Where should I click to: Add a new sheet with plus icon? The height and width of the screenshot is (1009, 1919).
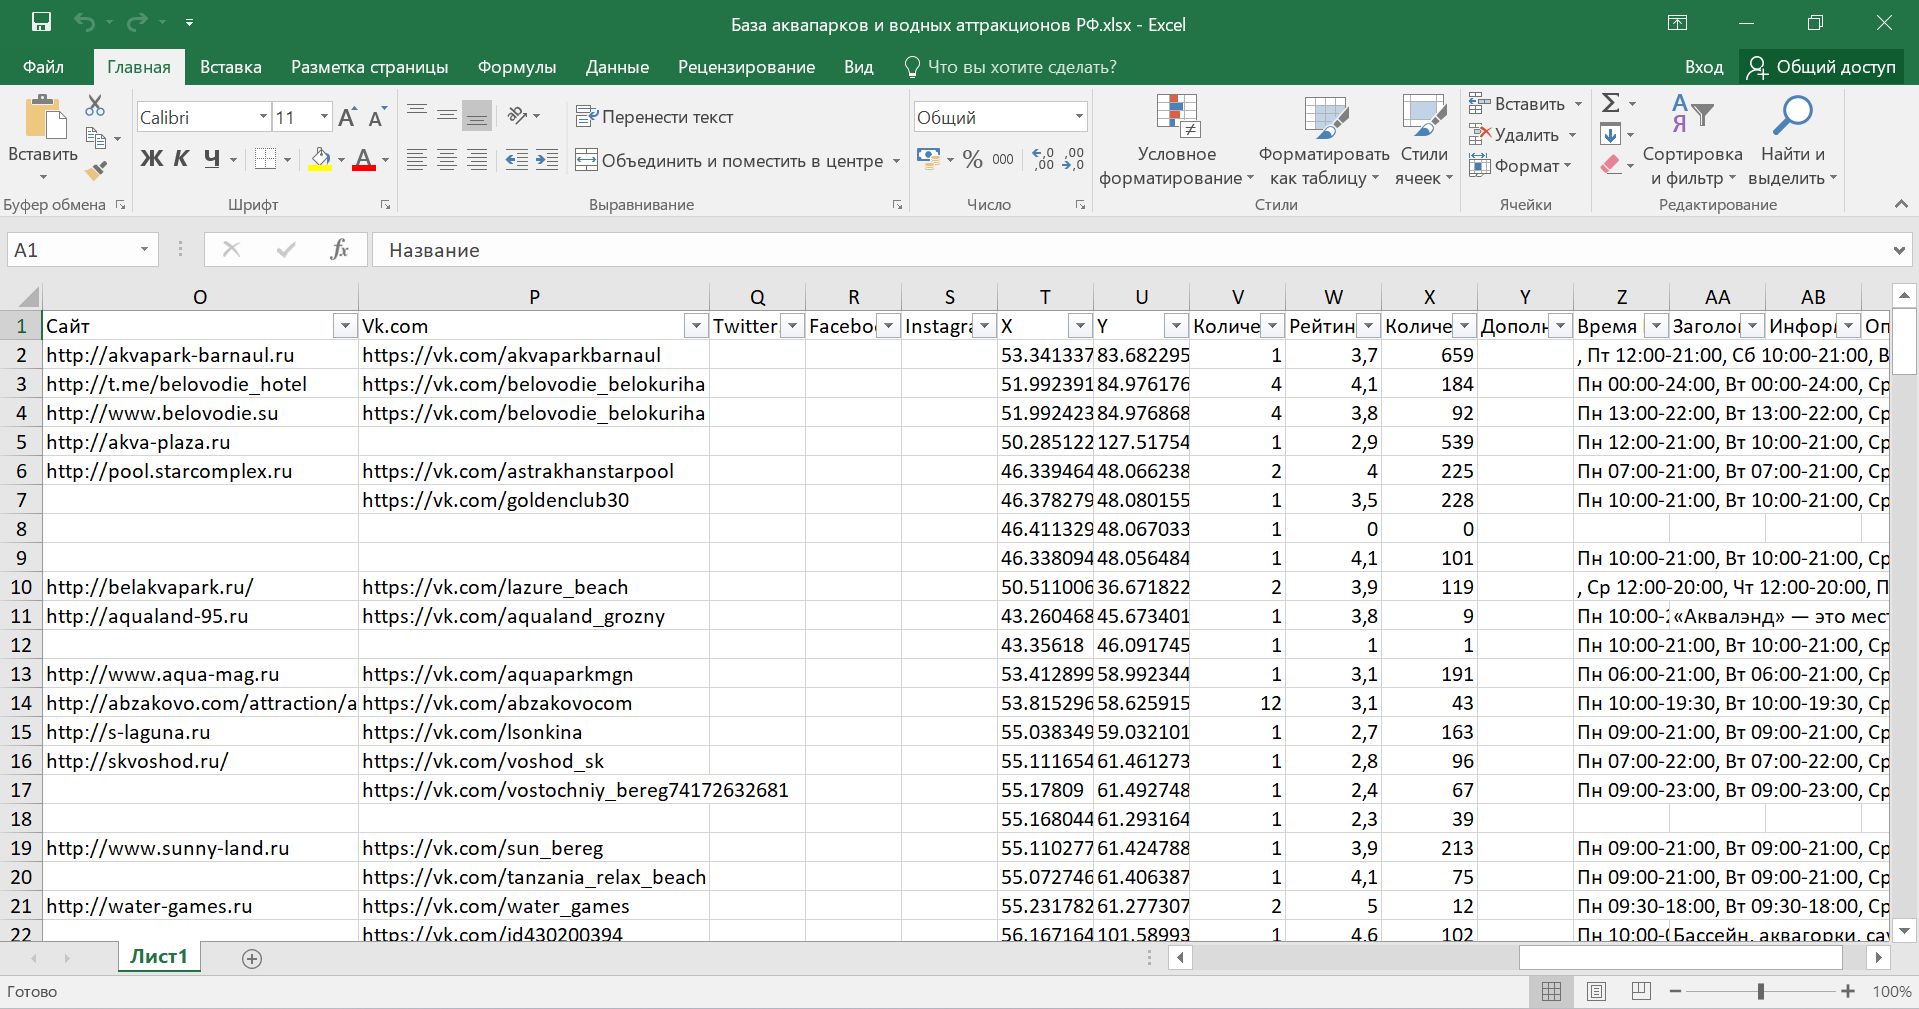[252, 959]
